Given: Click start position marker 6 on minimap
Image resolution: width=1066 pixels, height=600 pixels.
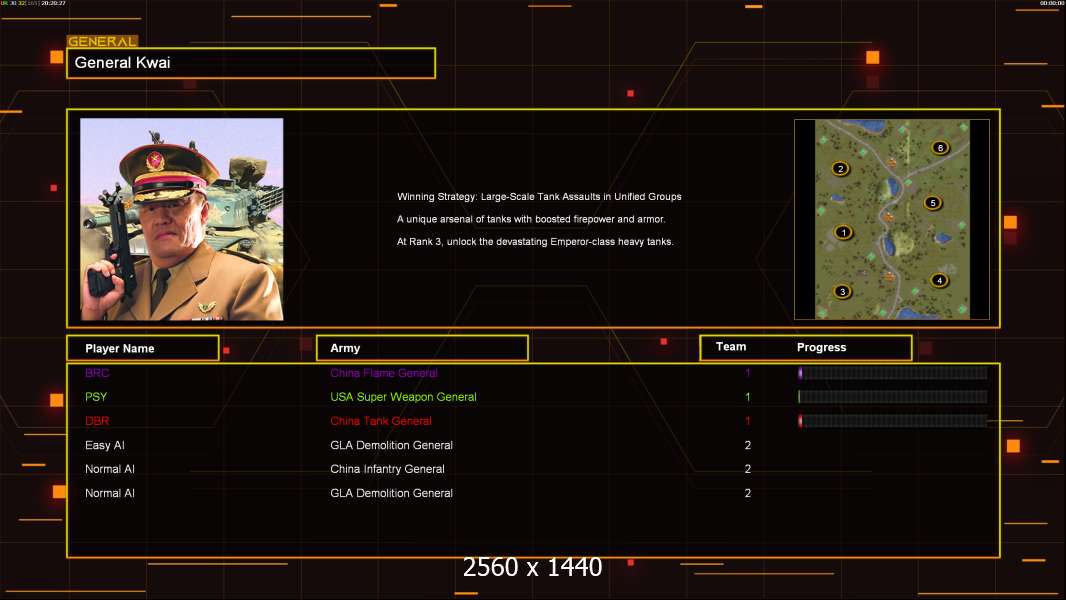Looking at the screenshot, I should (x=940, y=147).
